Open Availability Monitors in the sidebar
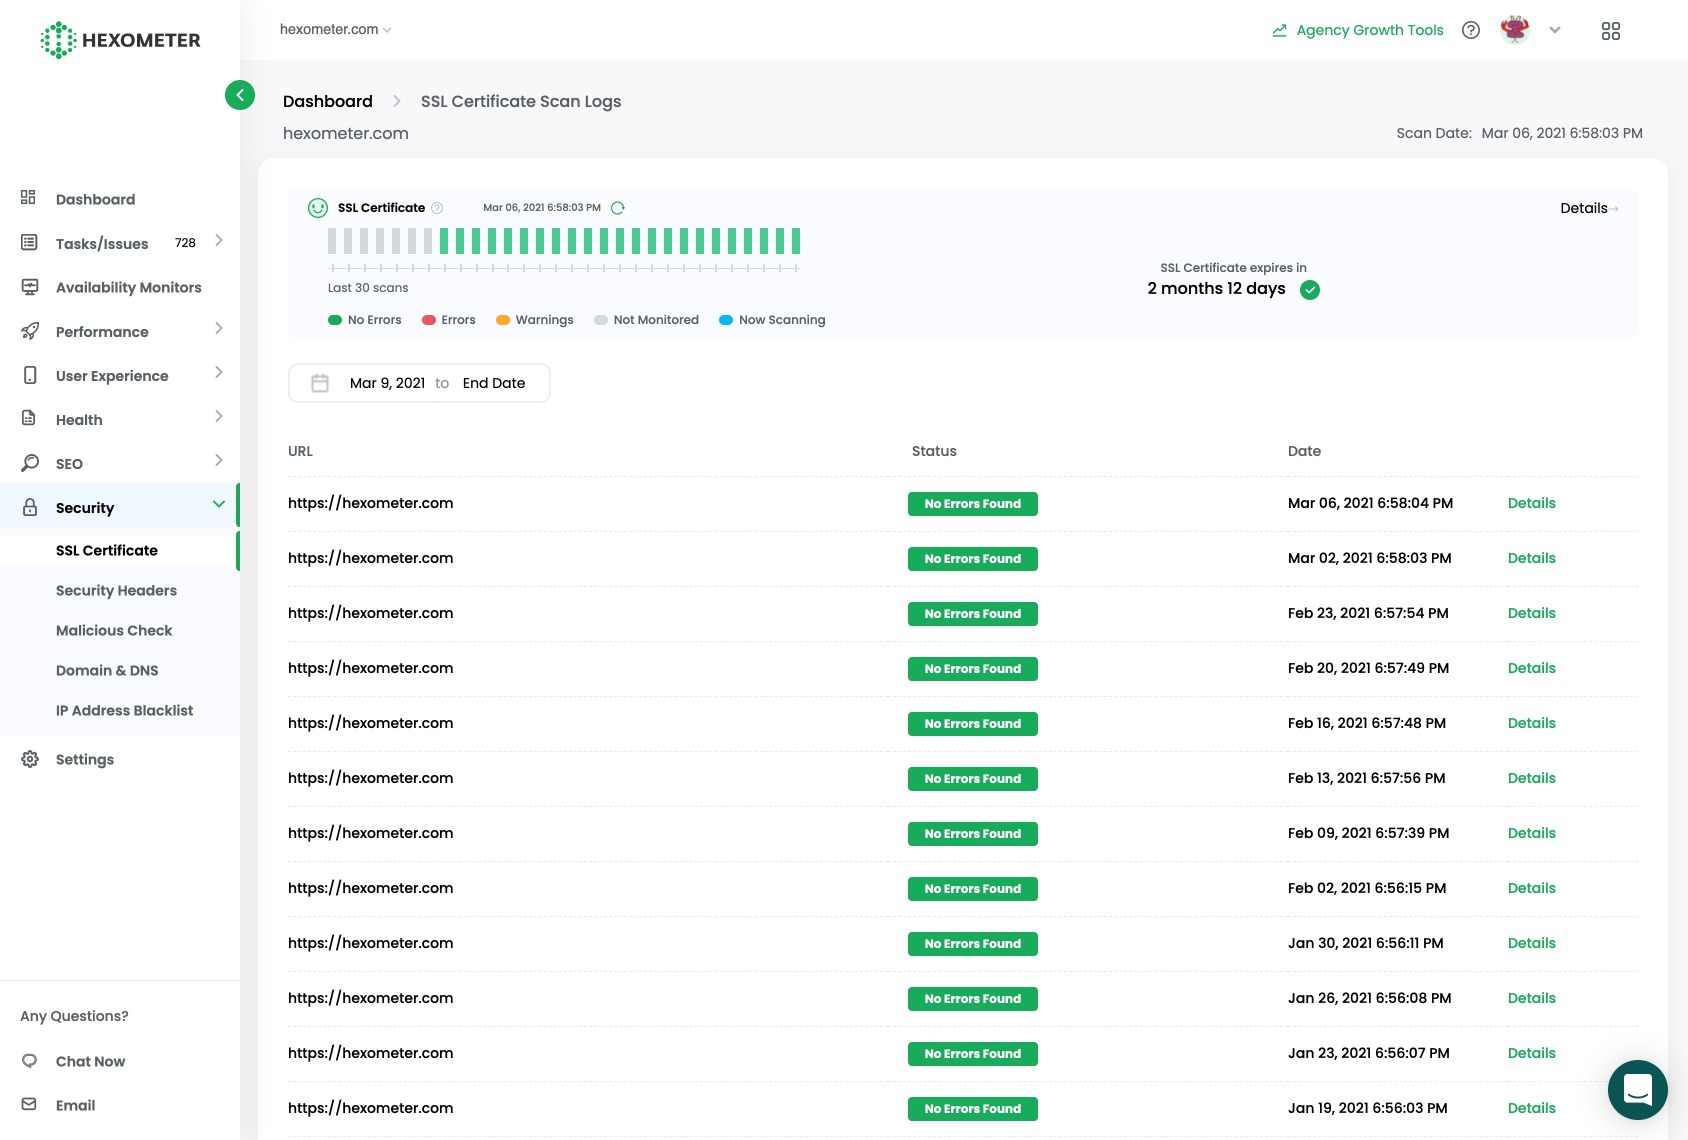Screen dimensions: 1688x1140 point(128,287)
